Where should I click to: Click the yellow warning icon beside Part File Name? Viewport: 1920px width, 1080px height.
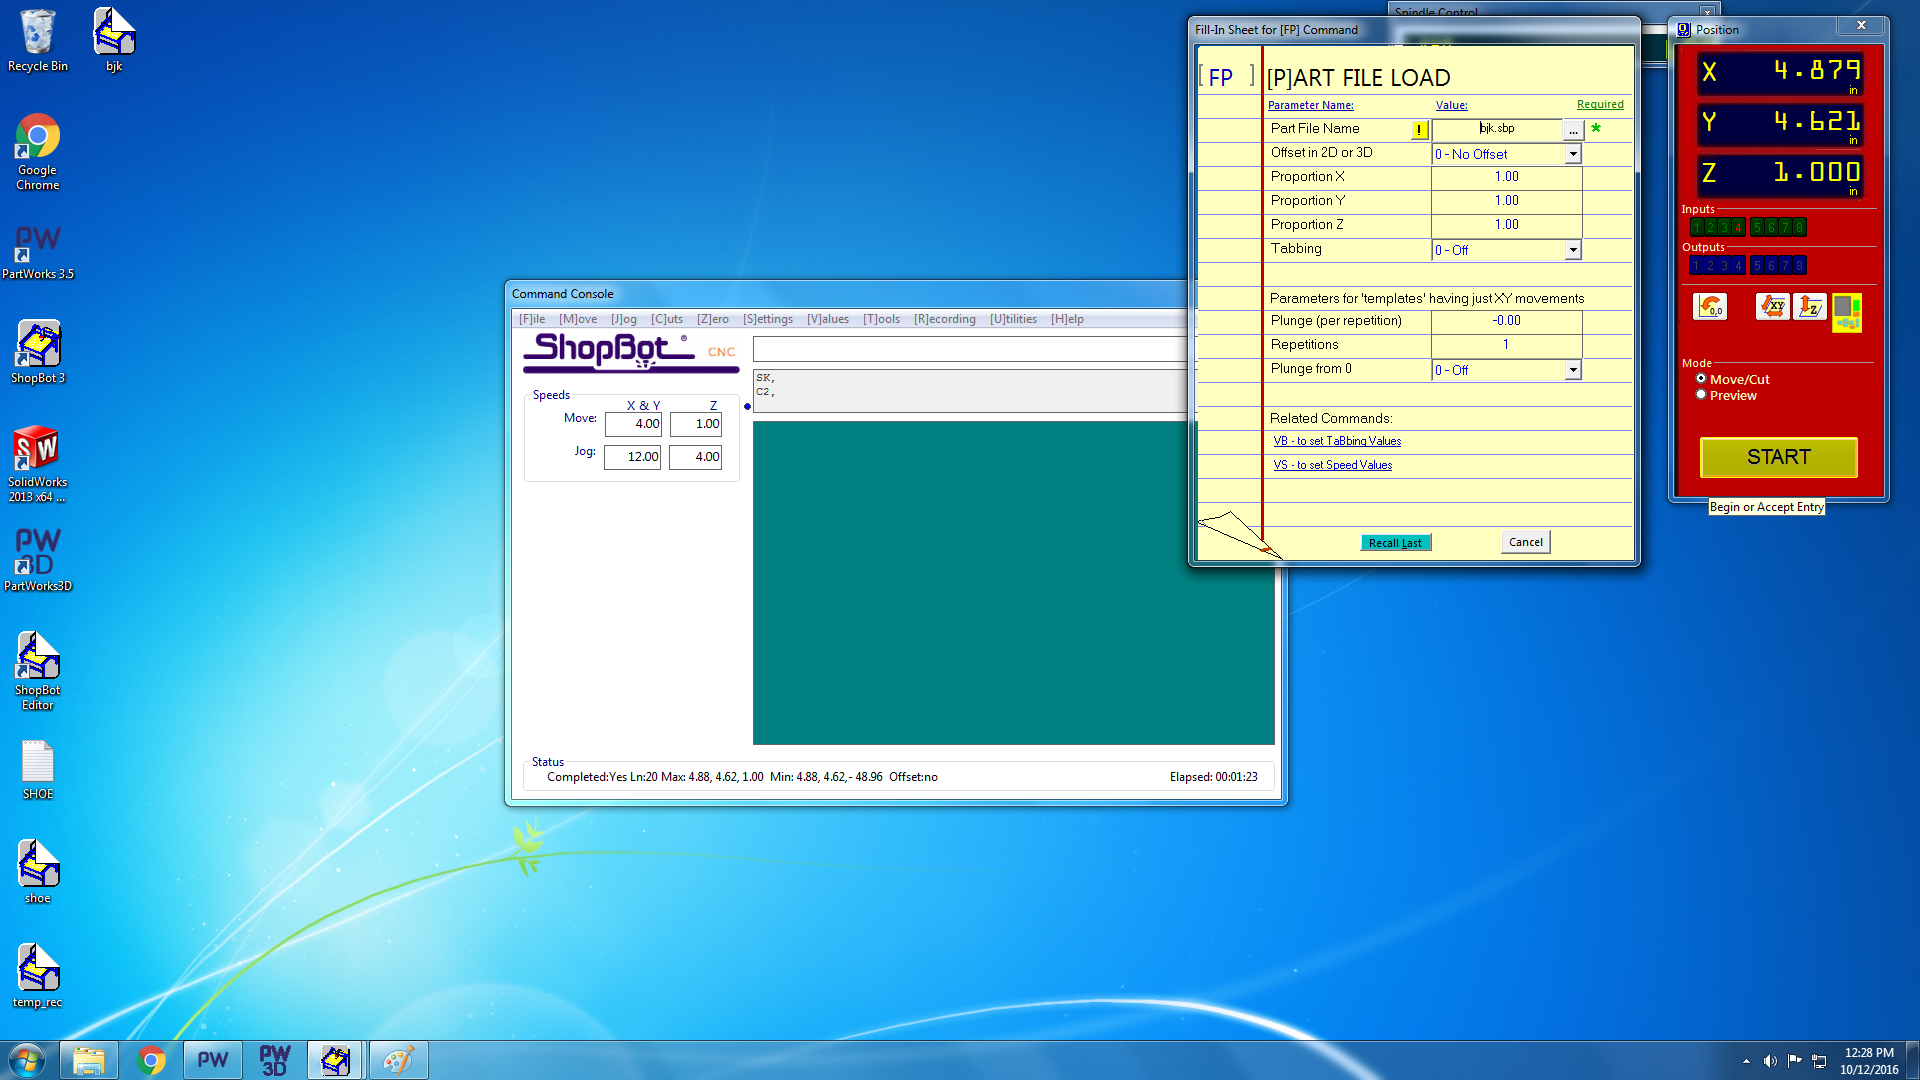[x=1419, y=130]
